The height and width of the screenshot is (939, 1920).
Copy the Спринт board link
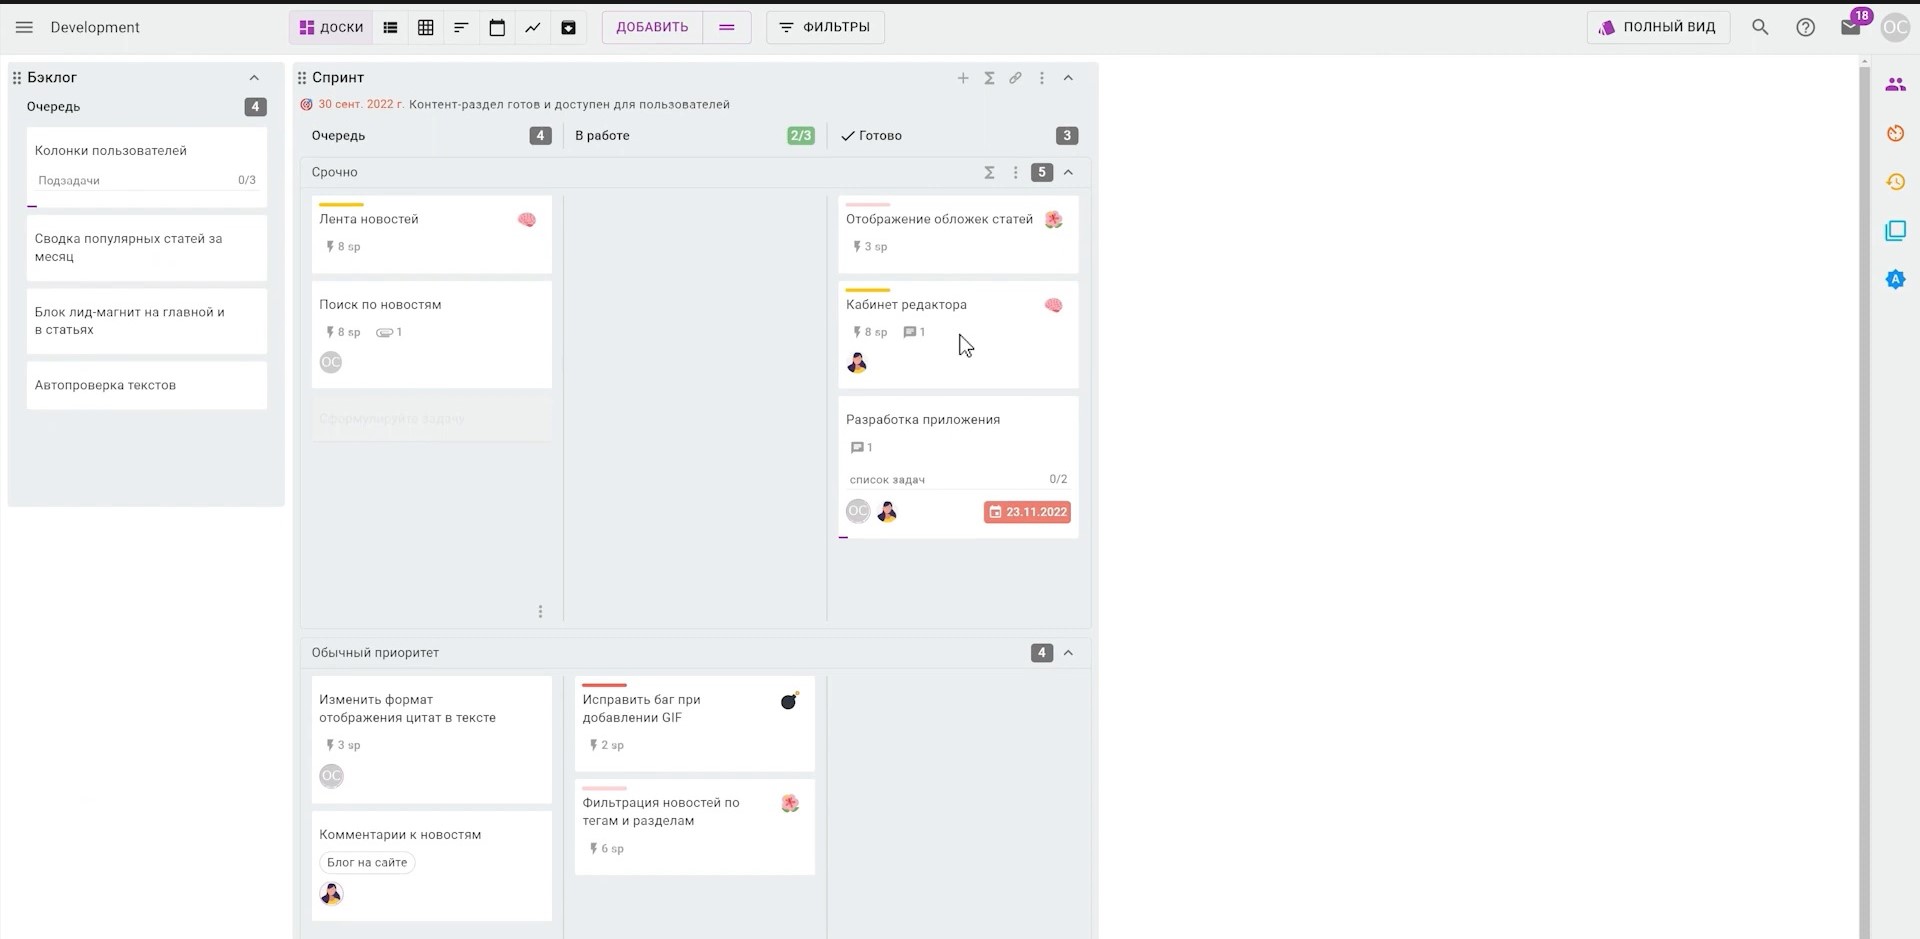(x=1015, y=78)
